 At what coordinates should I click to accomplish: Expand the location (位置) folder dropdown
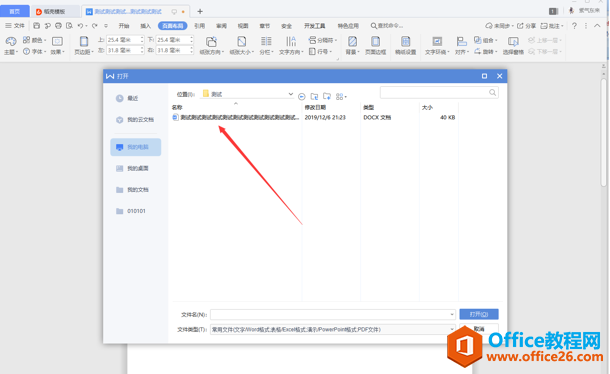290,94
